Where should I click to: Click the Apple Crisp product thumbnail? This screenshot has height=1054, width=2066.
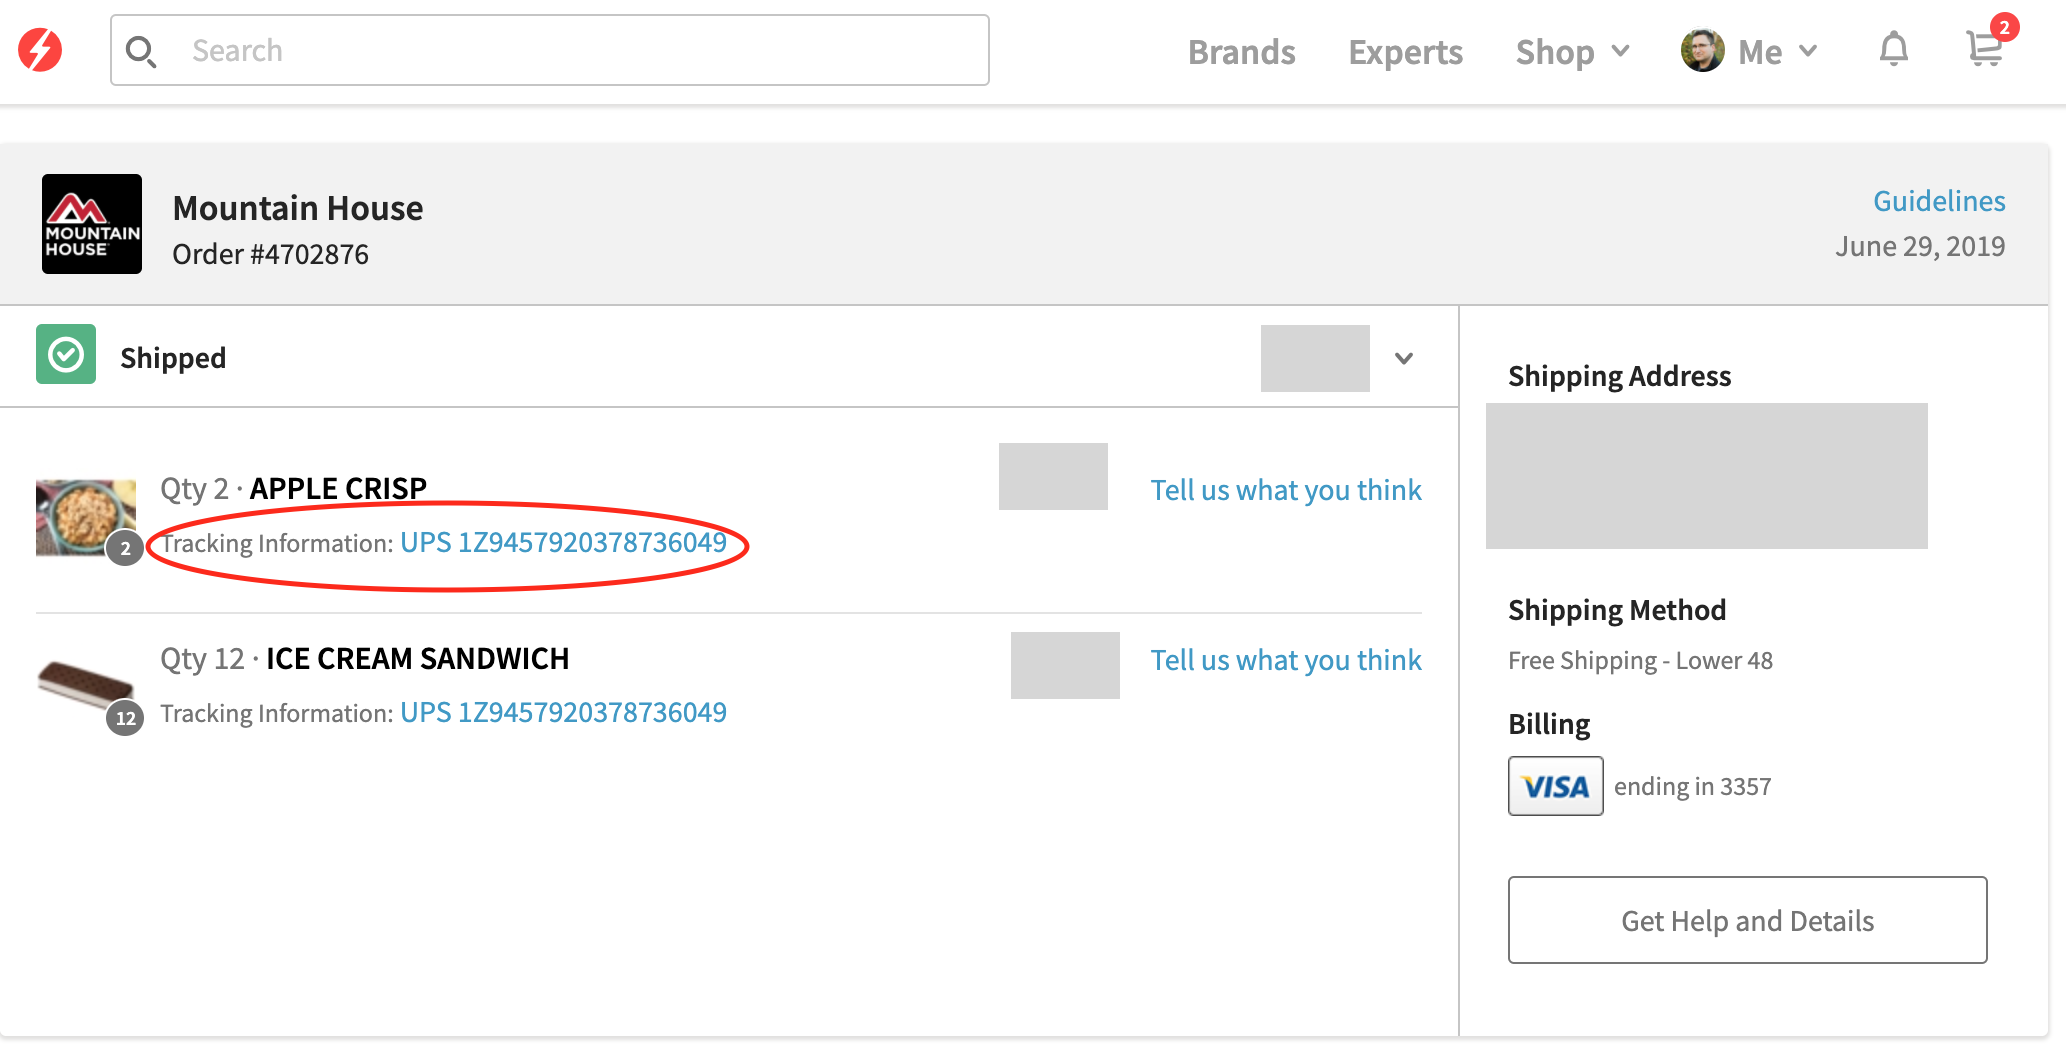click(x=86, y=518)
